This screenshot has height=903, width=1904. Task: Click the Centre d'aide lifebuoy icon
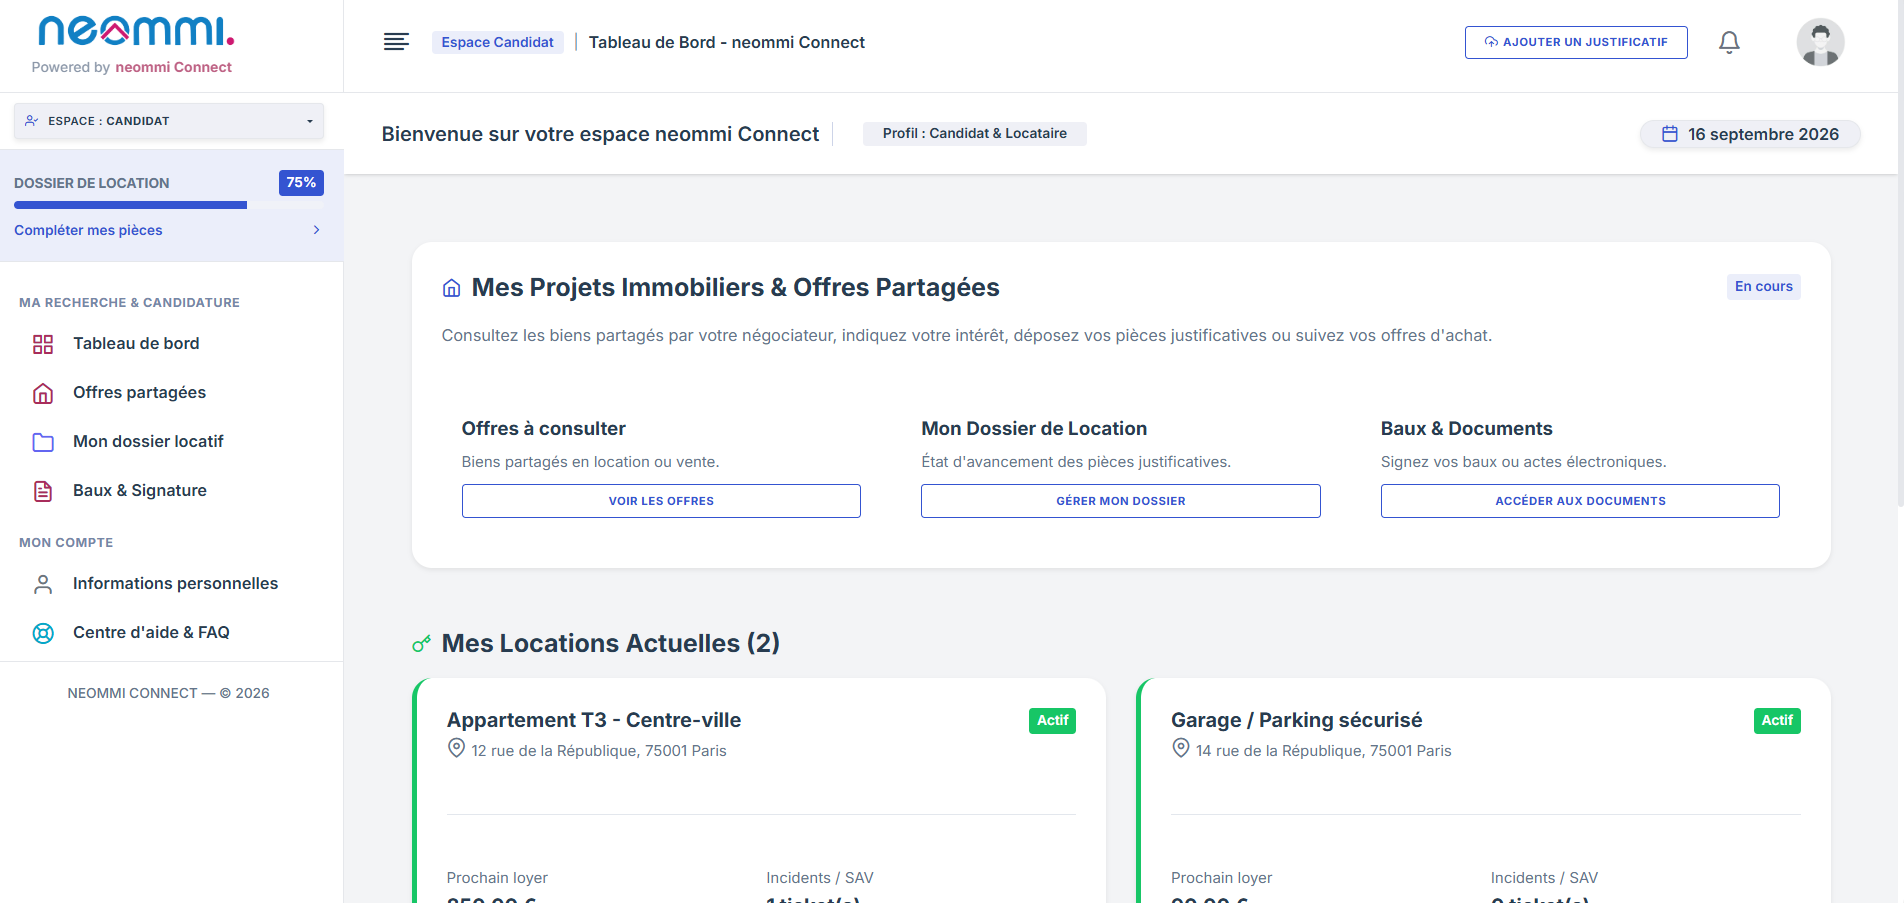[x=43, y=633]
